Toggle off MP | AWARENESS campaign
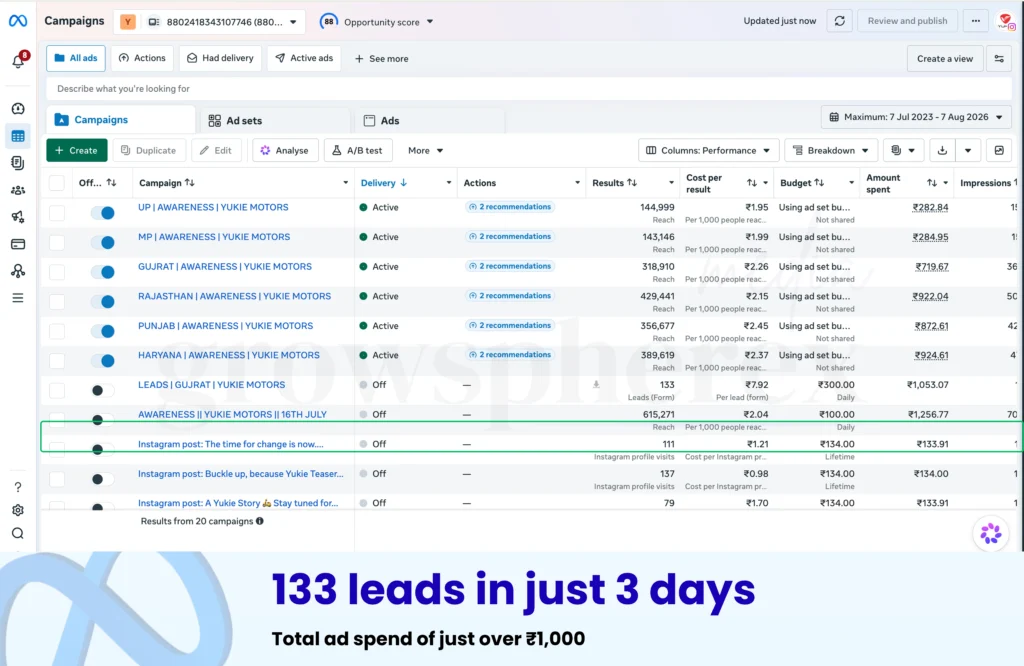 (x=103, y=242)
